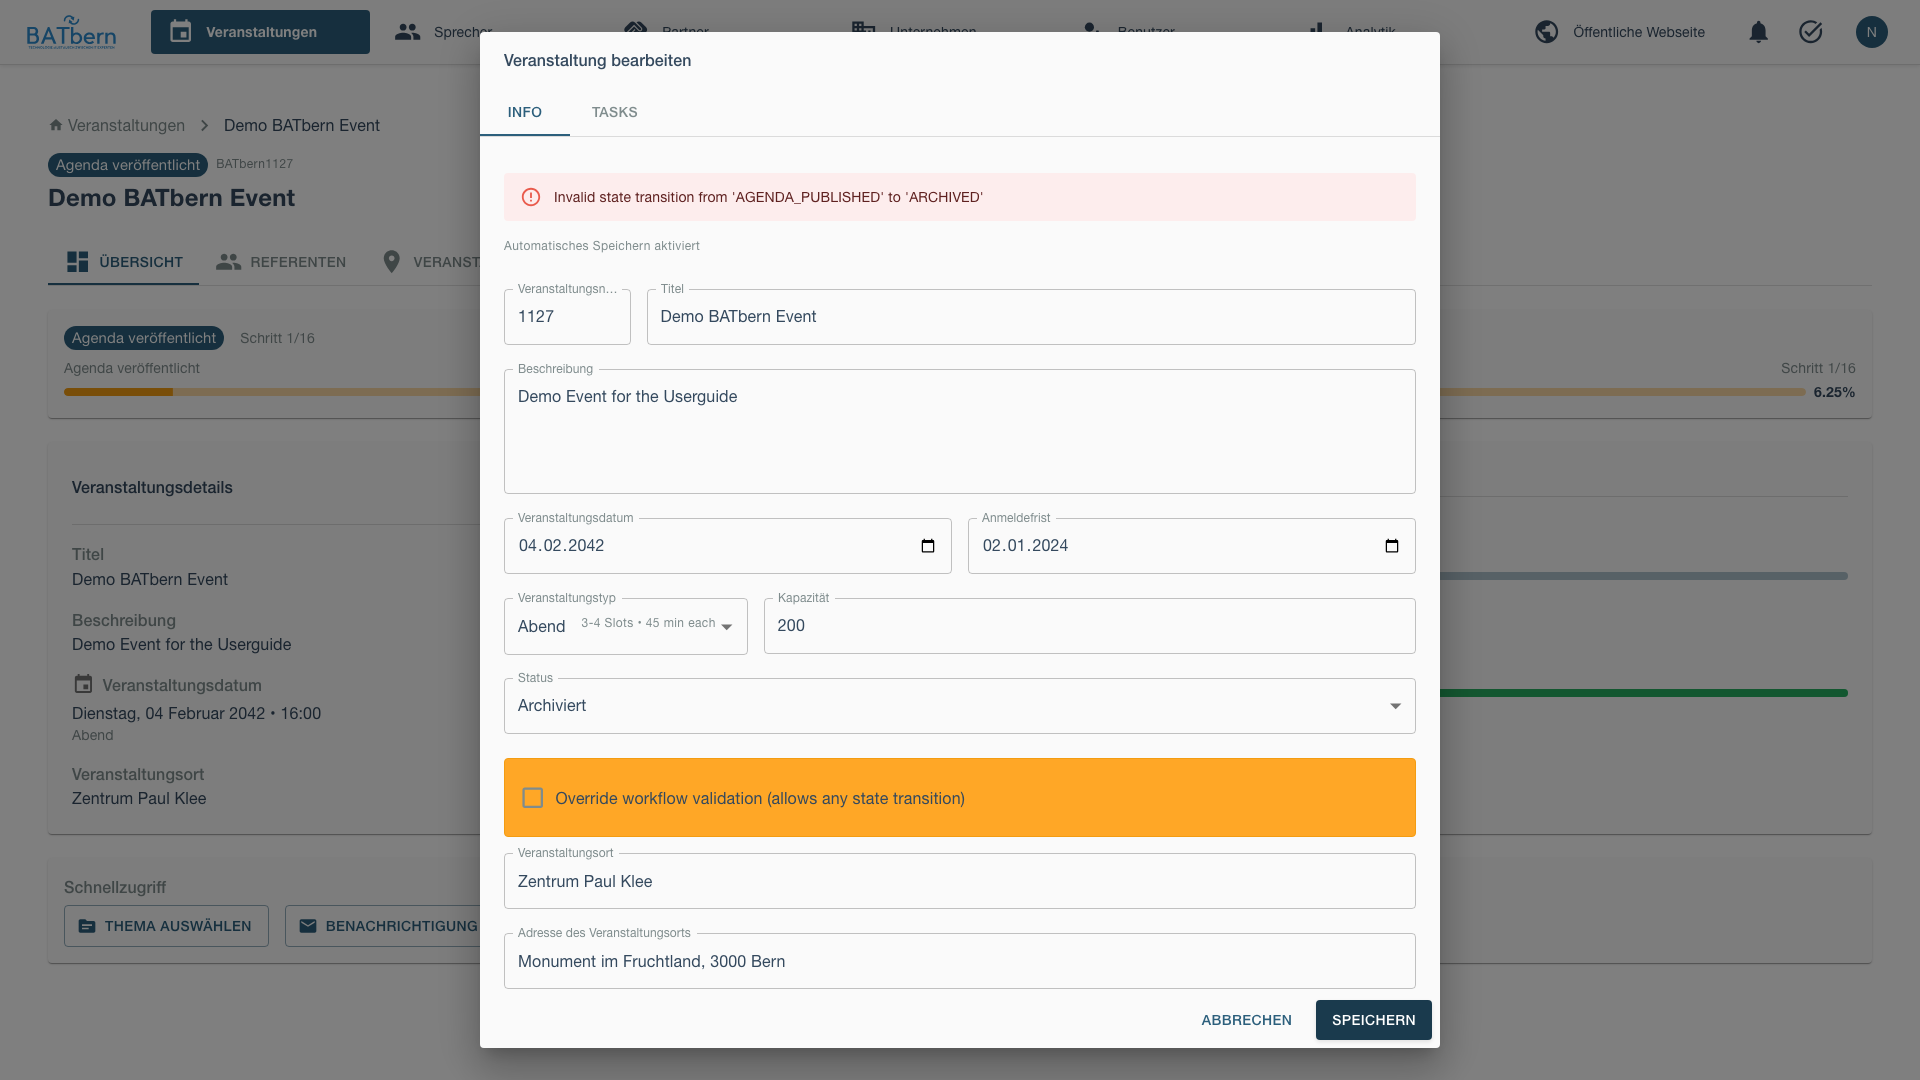Viewport: 1920px width, 1080px height.
Task: Open Veranstaltungsdatum calendar picker icon
Action: (x=927, y=546)
